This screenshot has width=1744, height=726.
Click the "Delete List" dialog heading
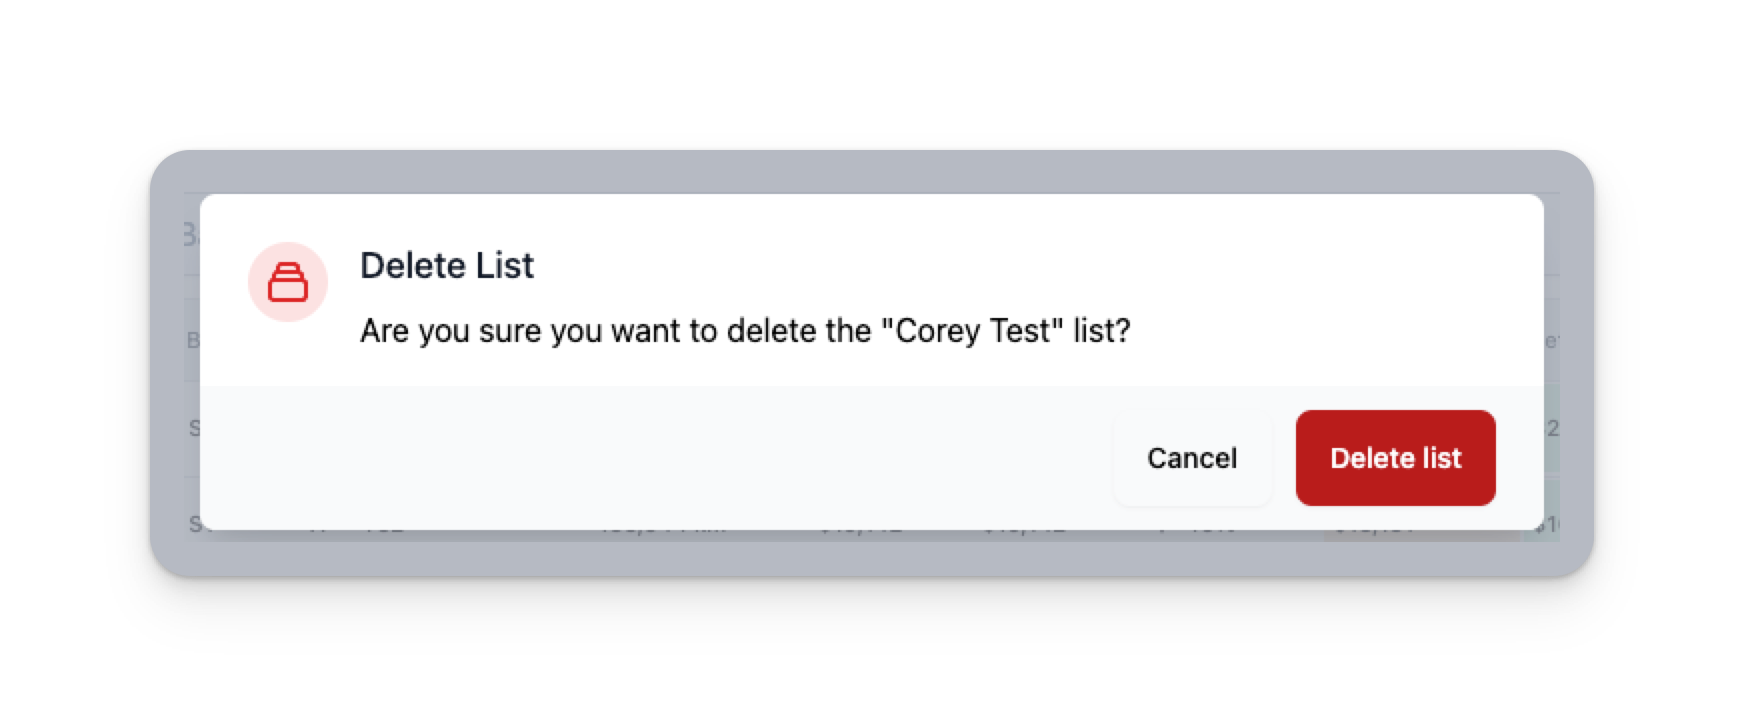447,266
